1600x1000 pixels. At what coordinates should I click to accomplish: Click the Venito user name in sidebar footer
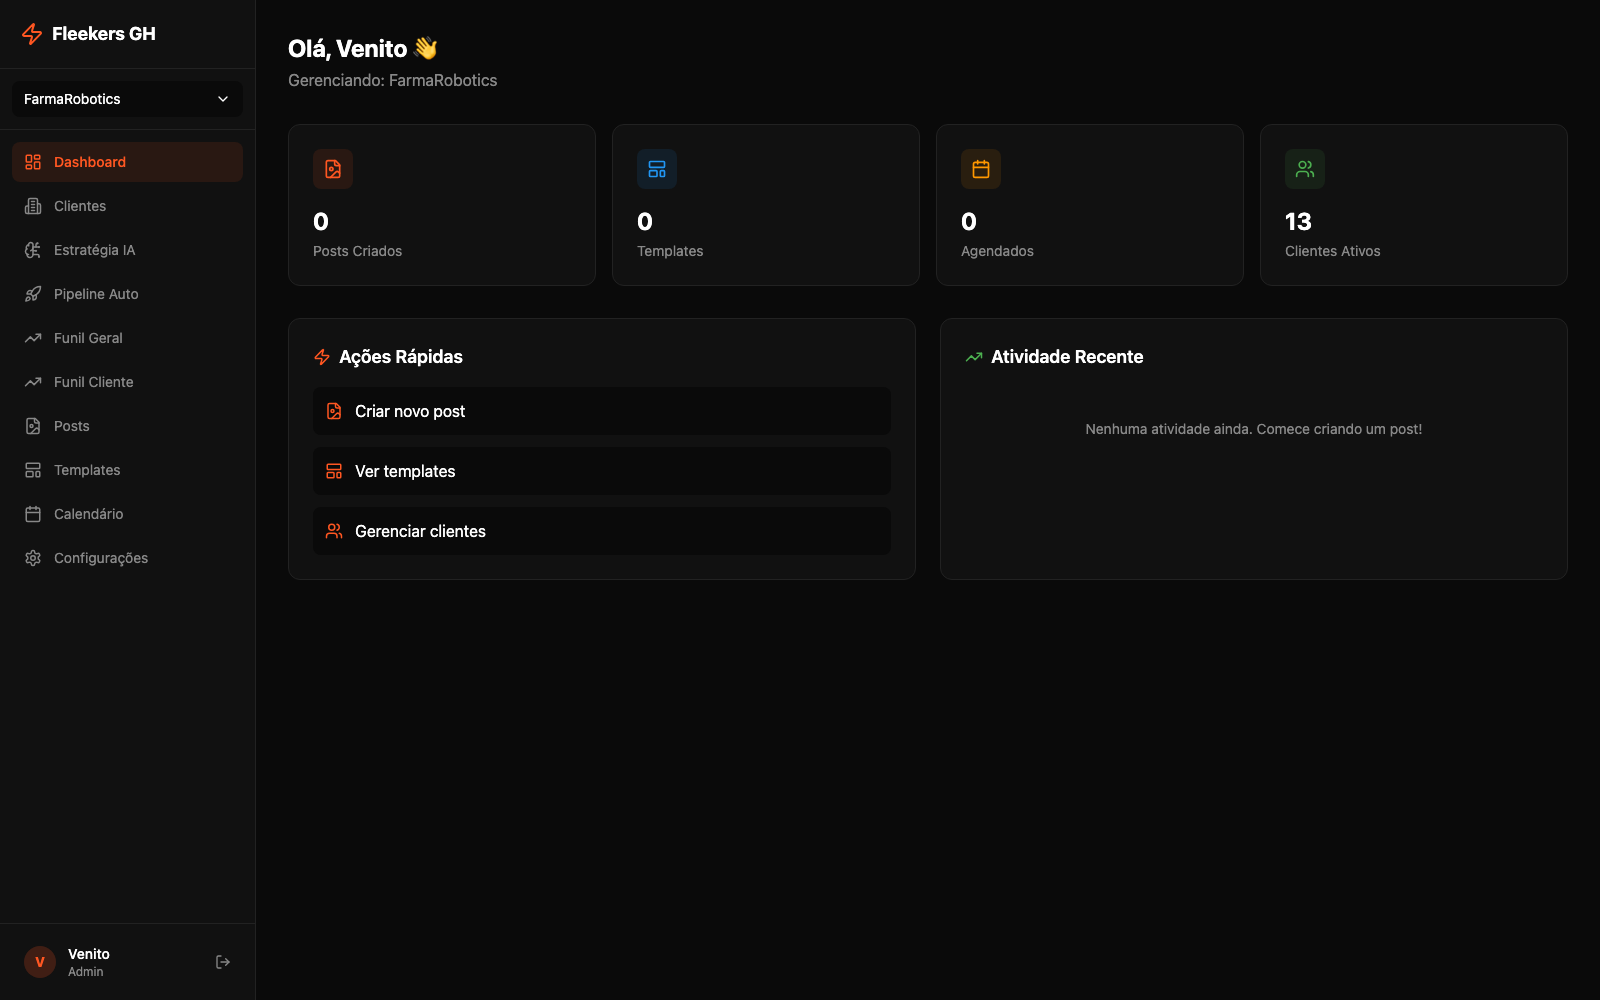pyautogui.click(x=89, y=954)
